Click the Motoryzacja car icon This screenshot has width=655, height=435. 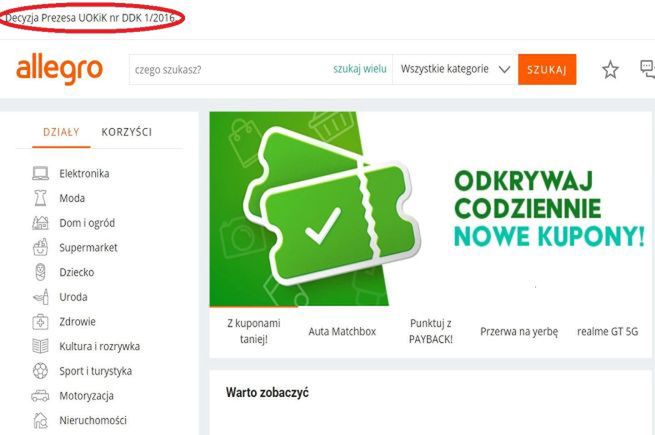pos(41,396)
